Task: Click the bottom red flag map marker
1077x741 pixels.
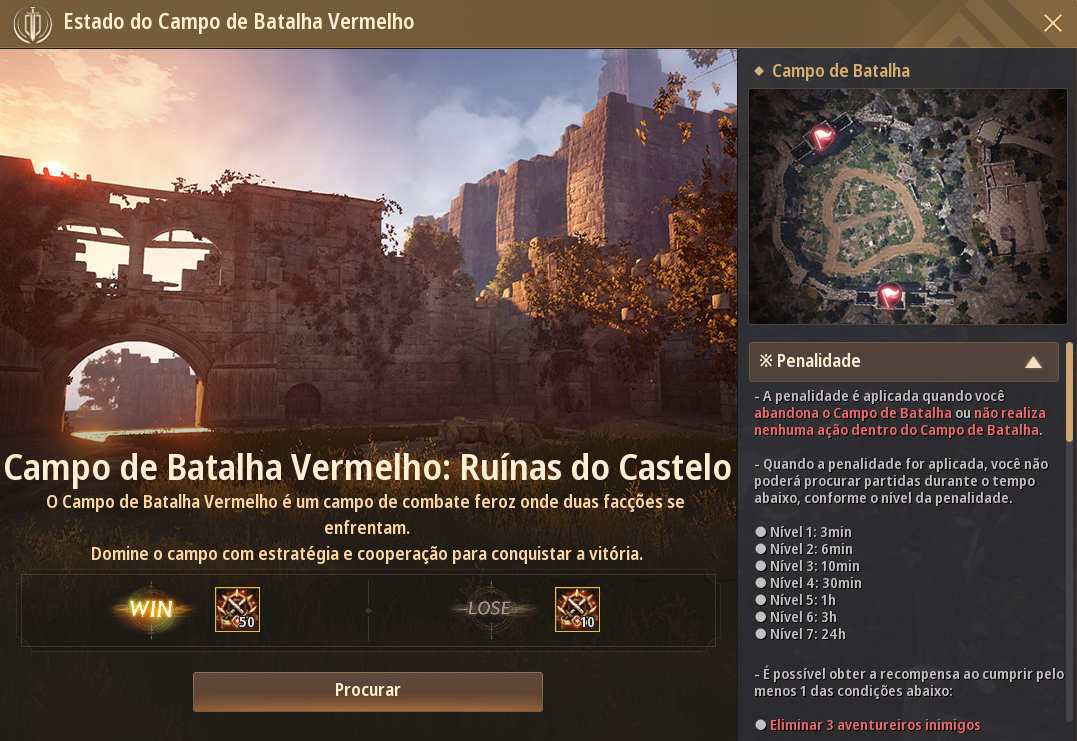Action: click(890, 296)
